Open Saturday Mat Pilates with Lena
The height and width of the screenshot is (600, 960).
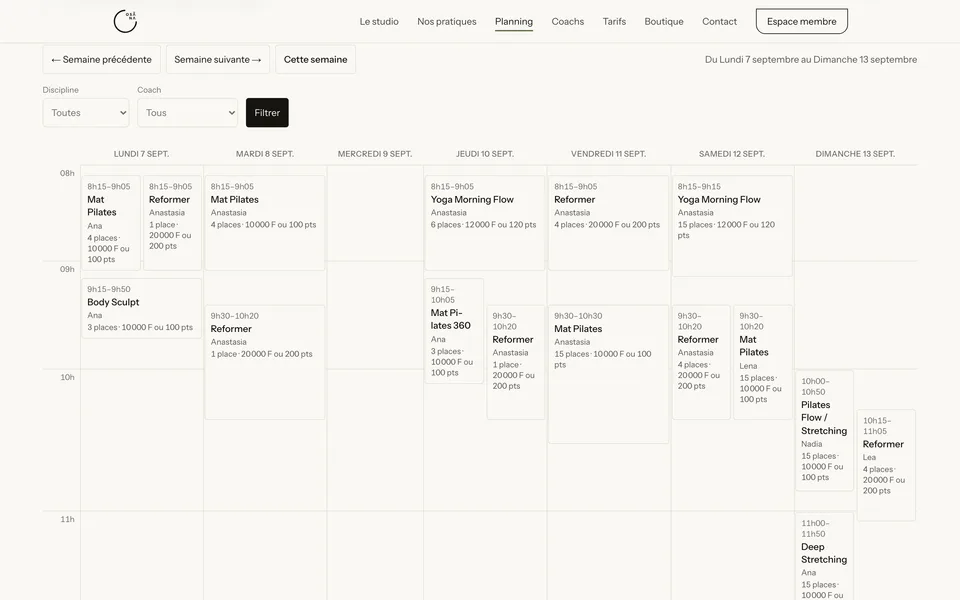pyautogui.click(x=763, y=362)
